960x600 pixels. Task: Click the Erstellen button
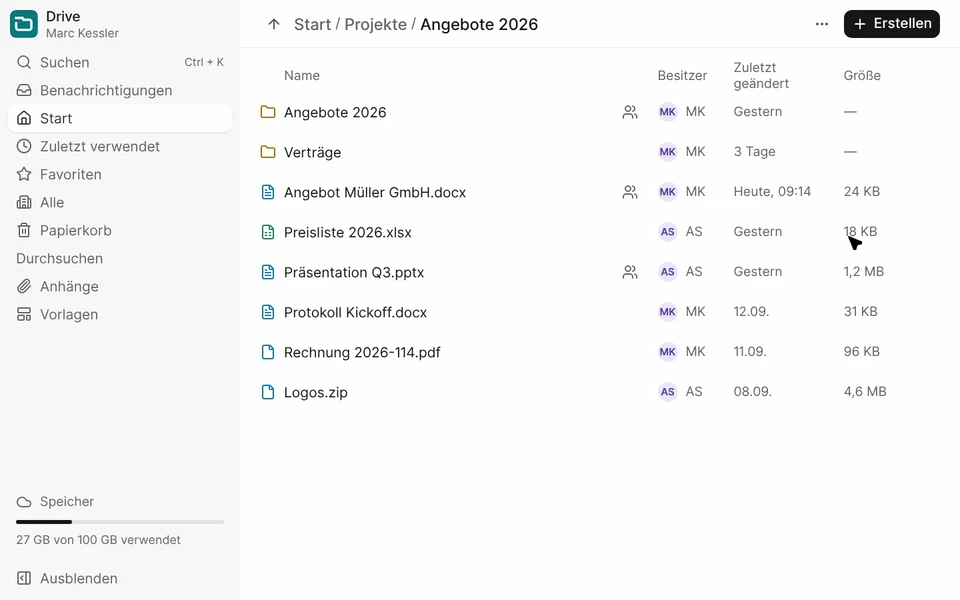pos(891,24)
